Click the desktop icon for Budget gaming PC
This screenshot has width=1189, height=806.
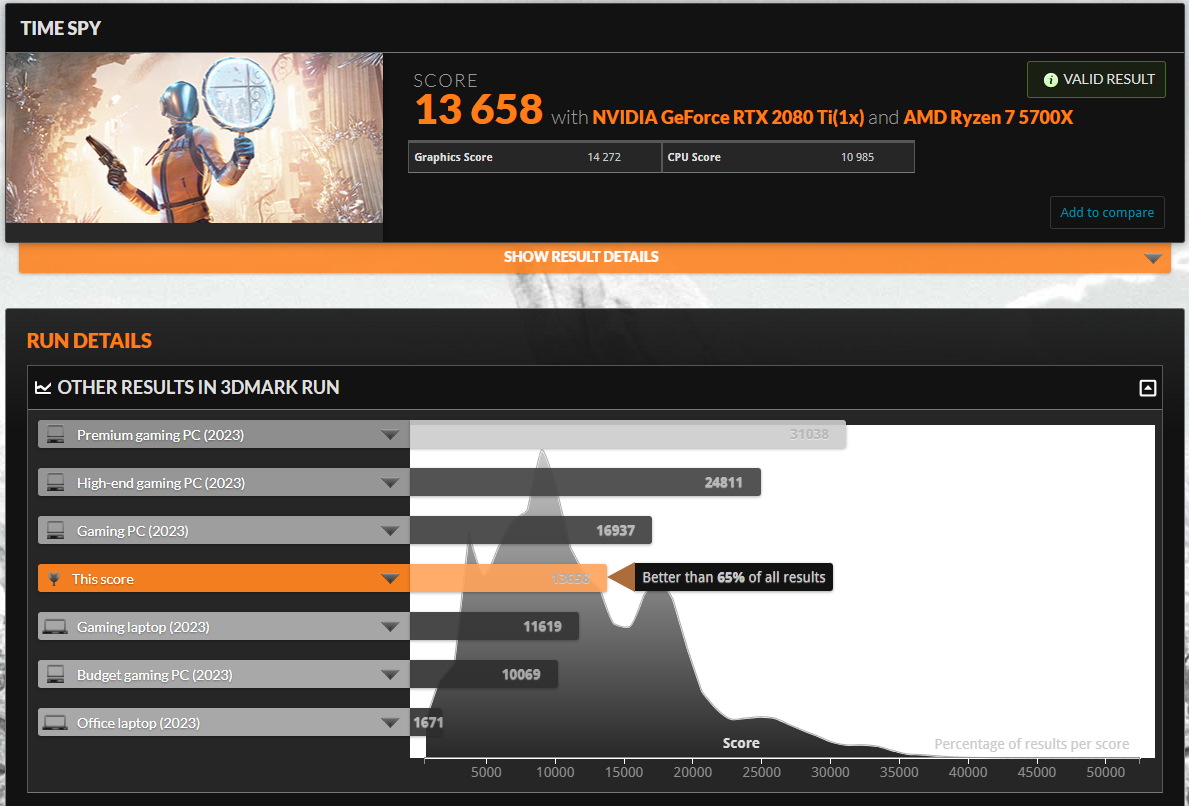(55, 674)
